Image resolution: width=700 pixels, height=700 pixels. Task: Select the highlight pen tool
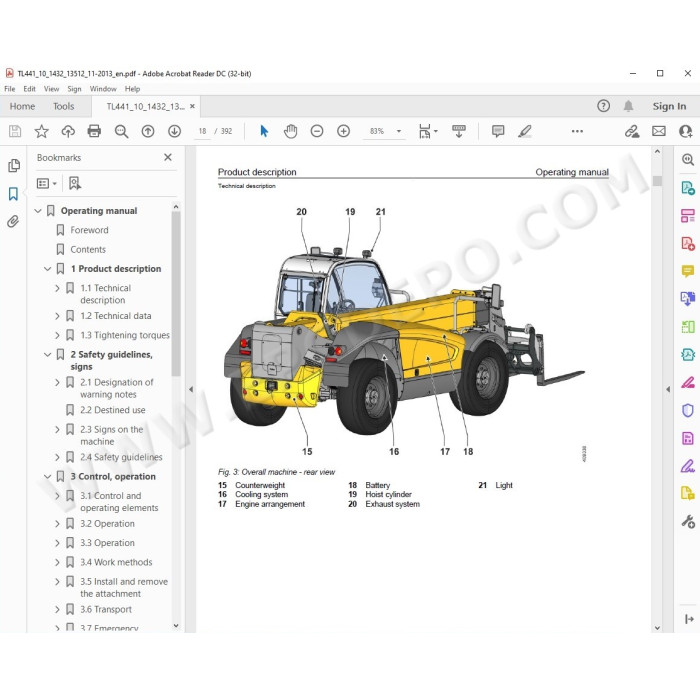pyautogui.click(x=525, y=131)
